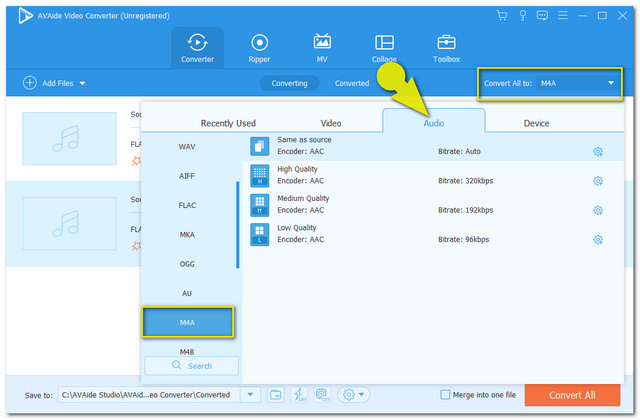
Task: Choose MKA in the format list
Action: click(187, 235)
